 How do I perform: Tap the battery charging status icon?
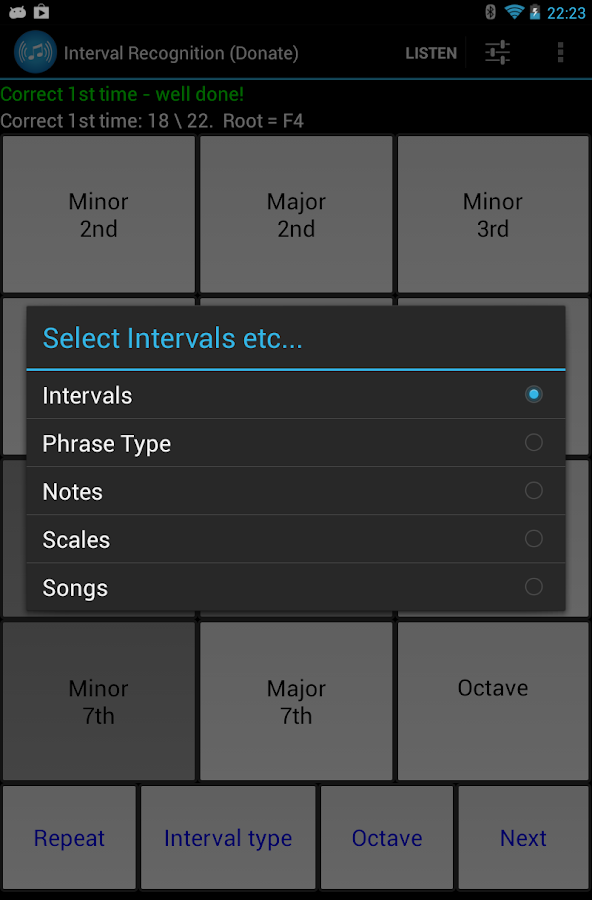535,11
